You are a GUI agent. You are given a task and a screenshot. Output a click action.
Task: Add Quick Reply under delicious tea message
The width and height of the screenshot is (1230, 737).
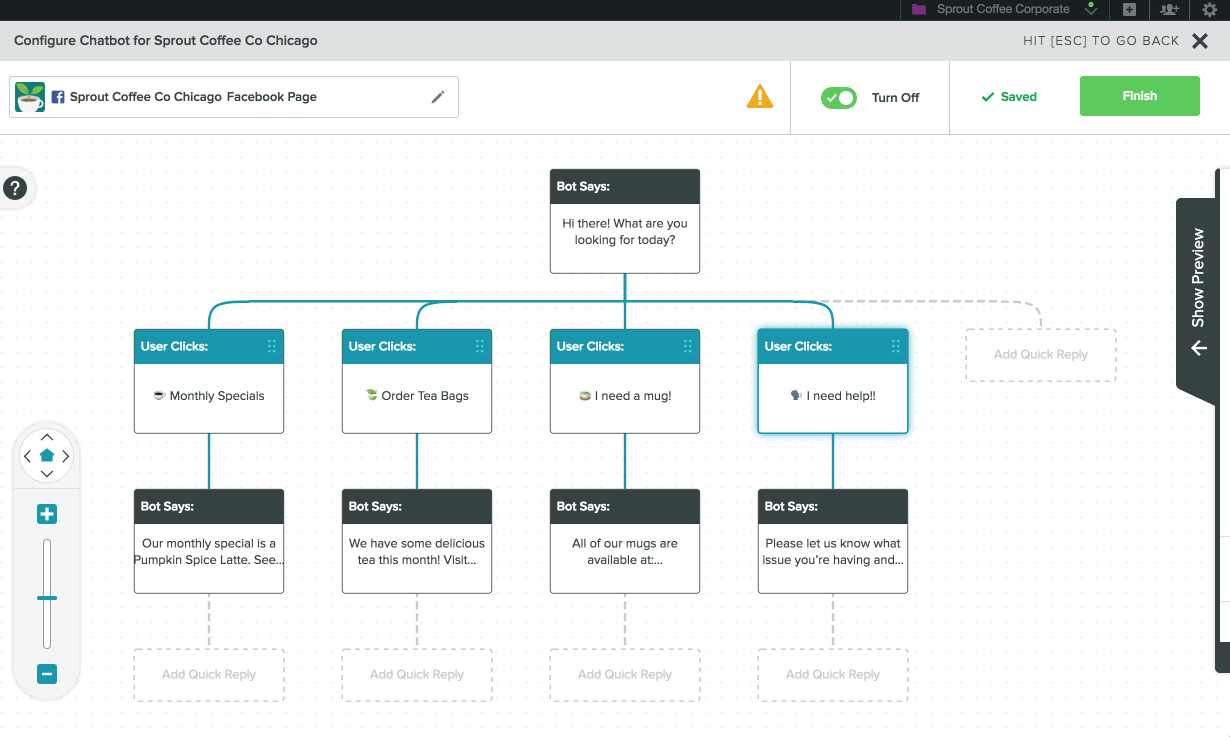[417, 674]
